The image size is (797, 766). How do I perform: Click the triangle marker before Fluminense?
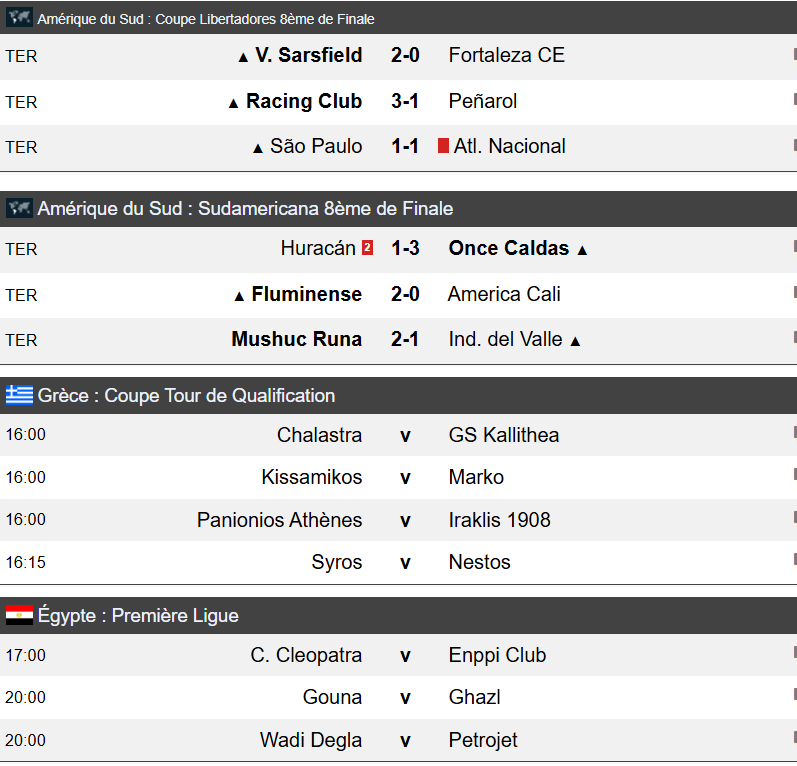pyautogui.click(x=238, y=296)
